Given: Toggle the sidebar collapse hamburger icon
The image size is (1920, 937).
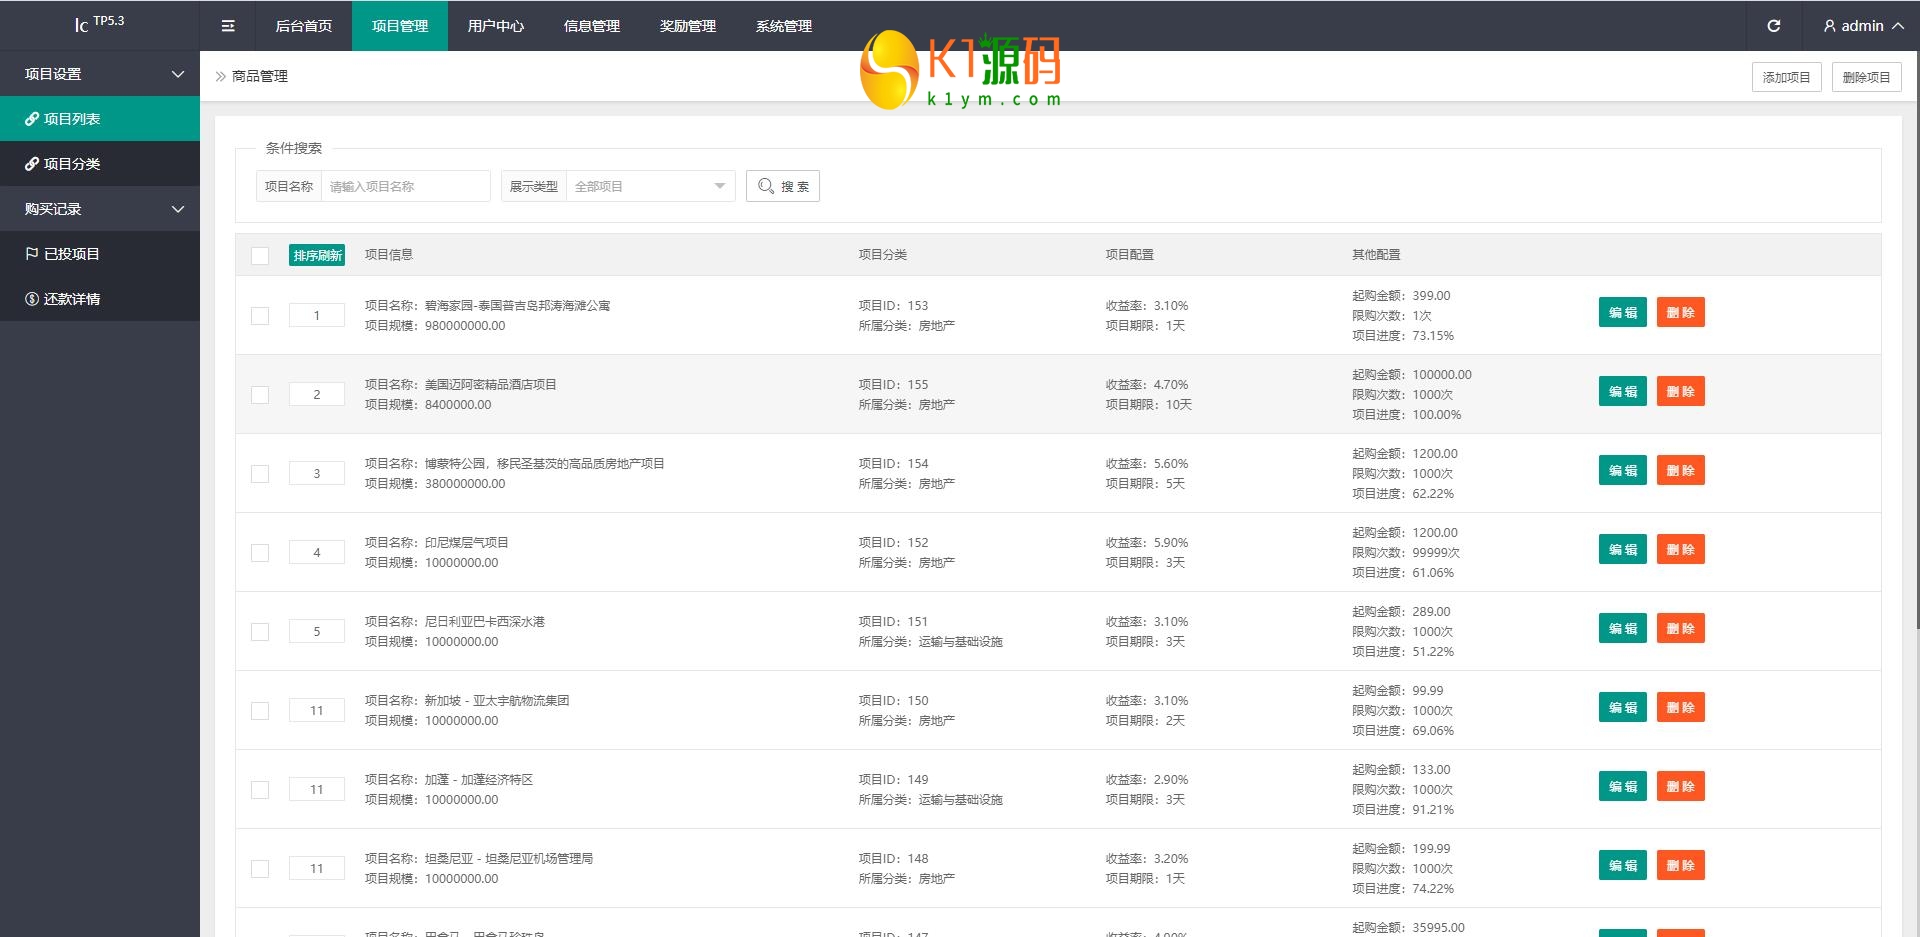Looking at the screenshot, I should [228, 26].
